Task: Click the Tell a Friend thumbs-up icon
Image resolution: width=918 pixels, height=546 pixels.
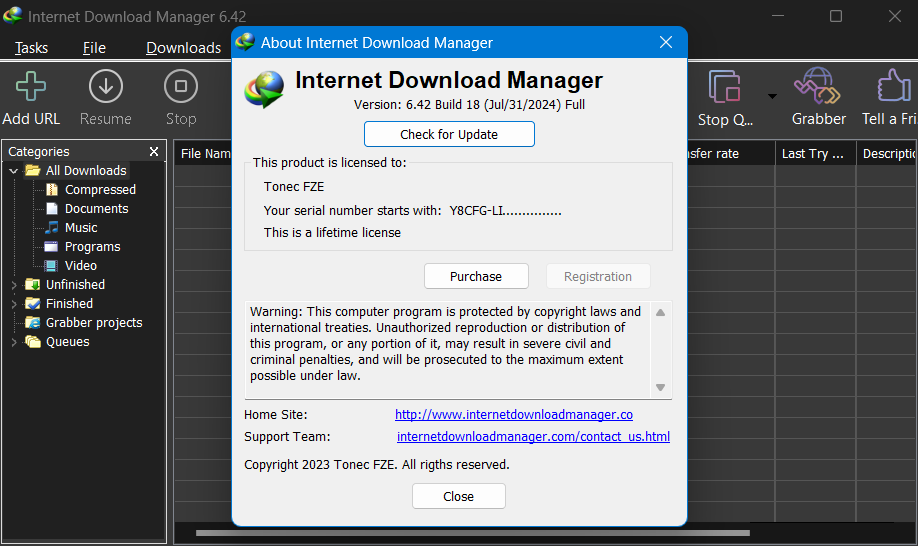Action: pyautogui.click(x=893, y=85)
